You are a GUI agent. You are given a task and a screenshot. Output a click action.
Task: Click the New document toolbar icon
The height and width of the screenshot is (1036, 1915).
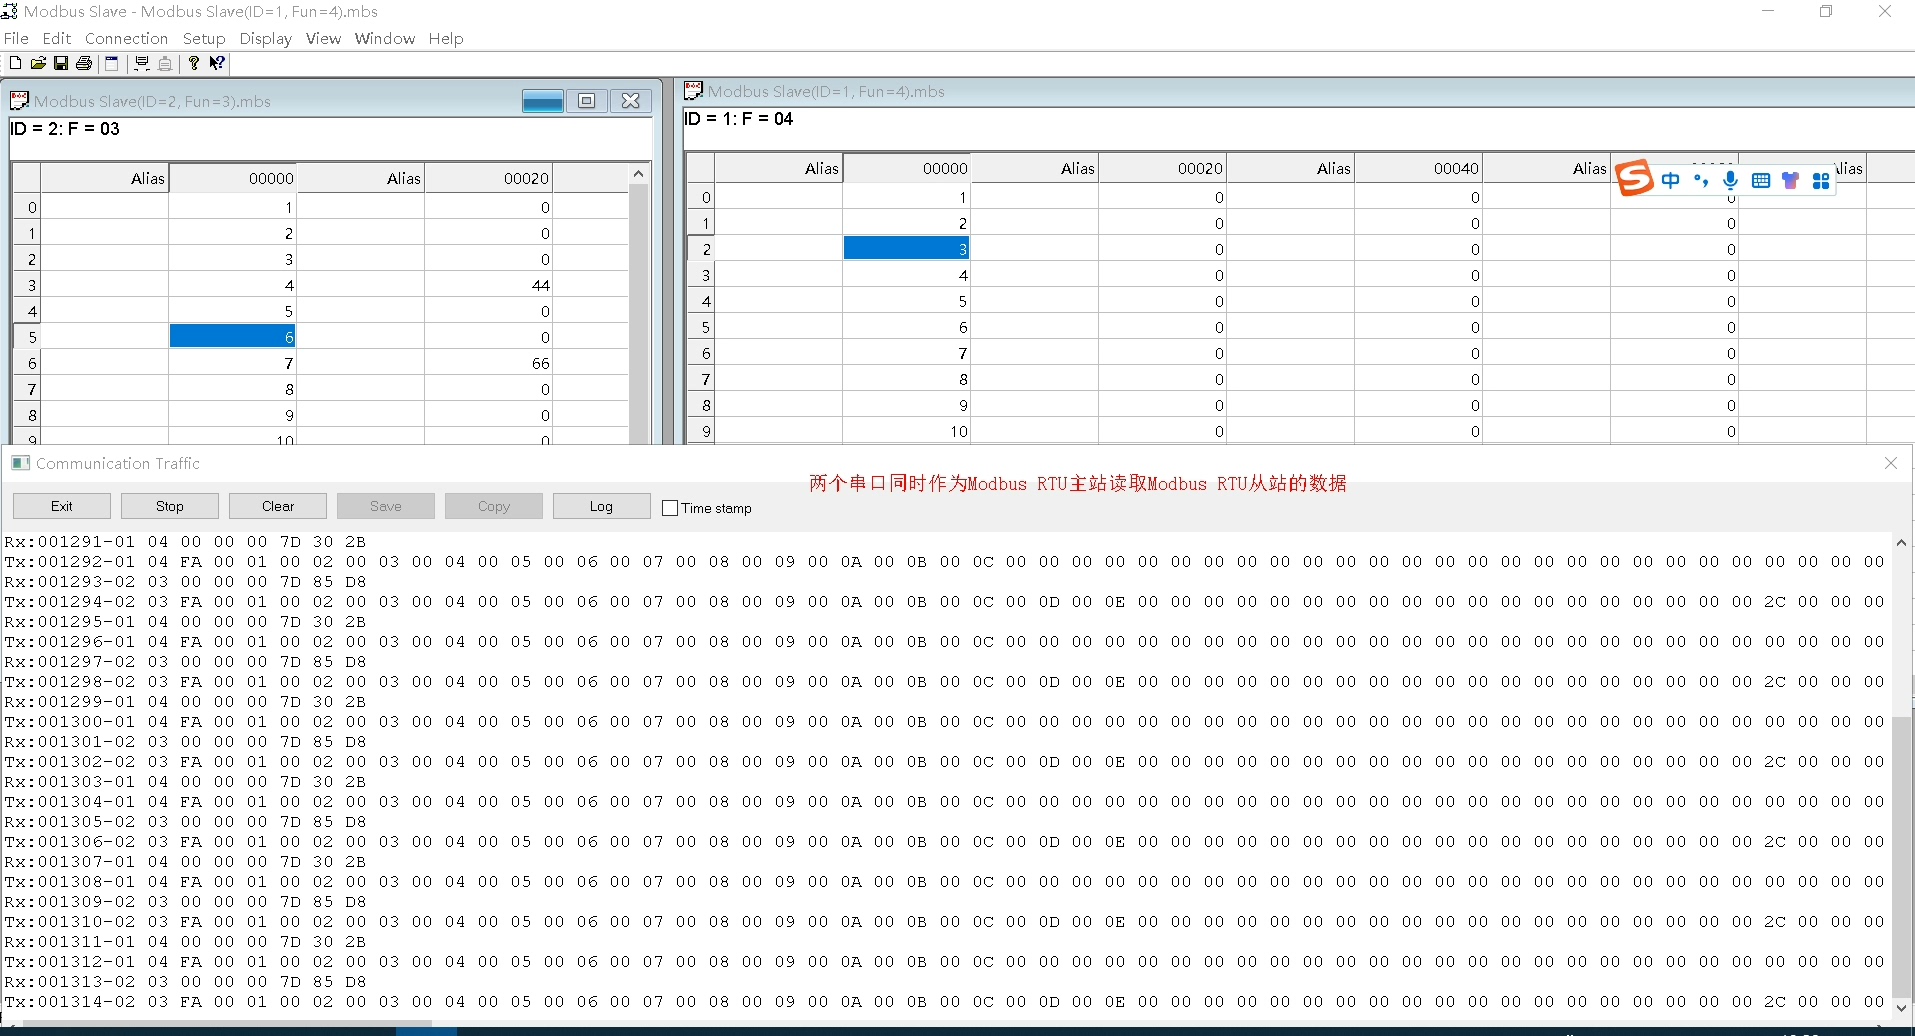tap(15, 63)
